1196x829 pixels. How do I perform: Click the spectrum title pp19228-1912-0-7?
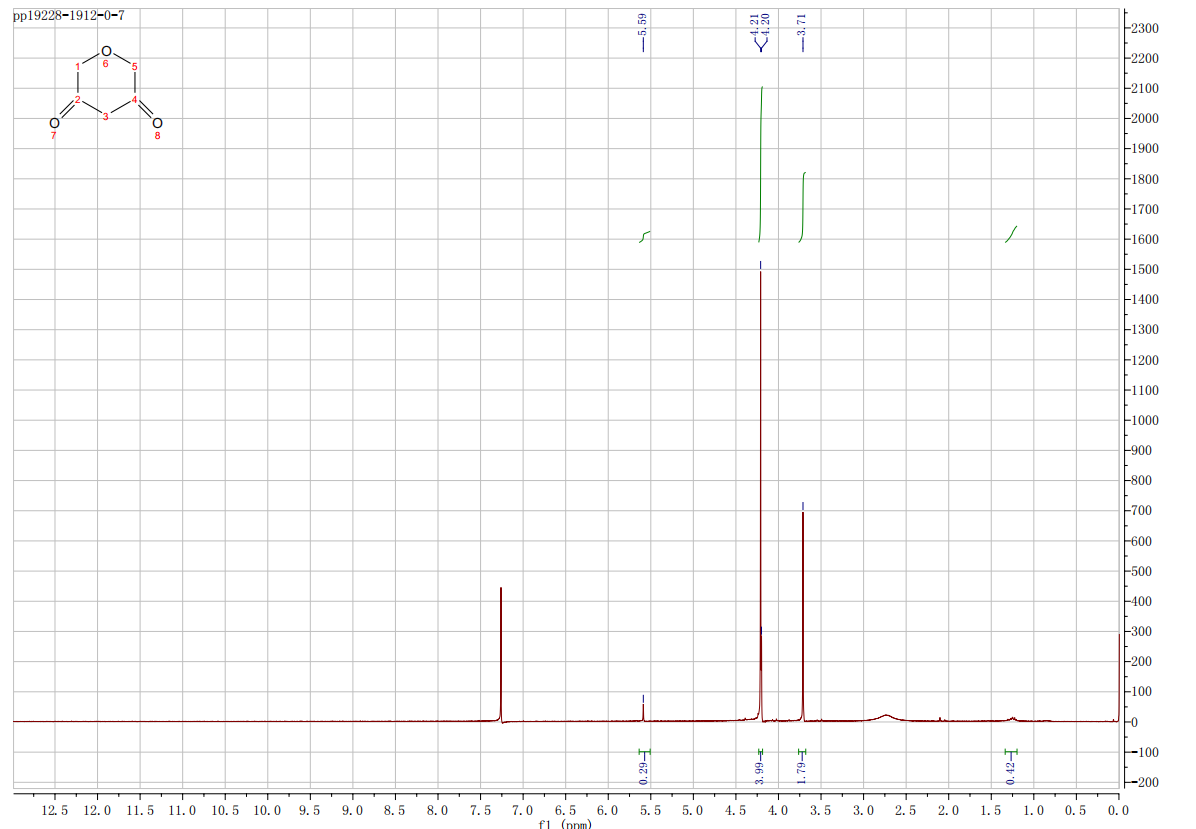pos(69,16)
